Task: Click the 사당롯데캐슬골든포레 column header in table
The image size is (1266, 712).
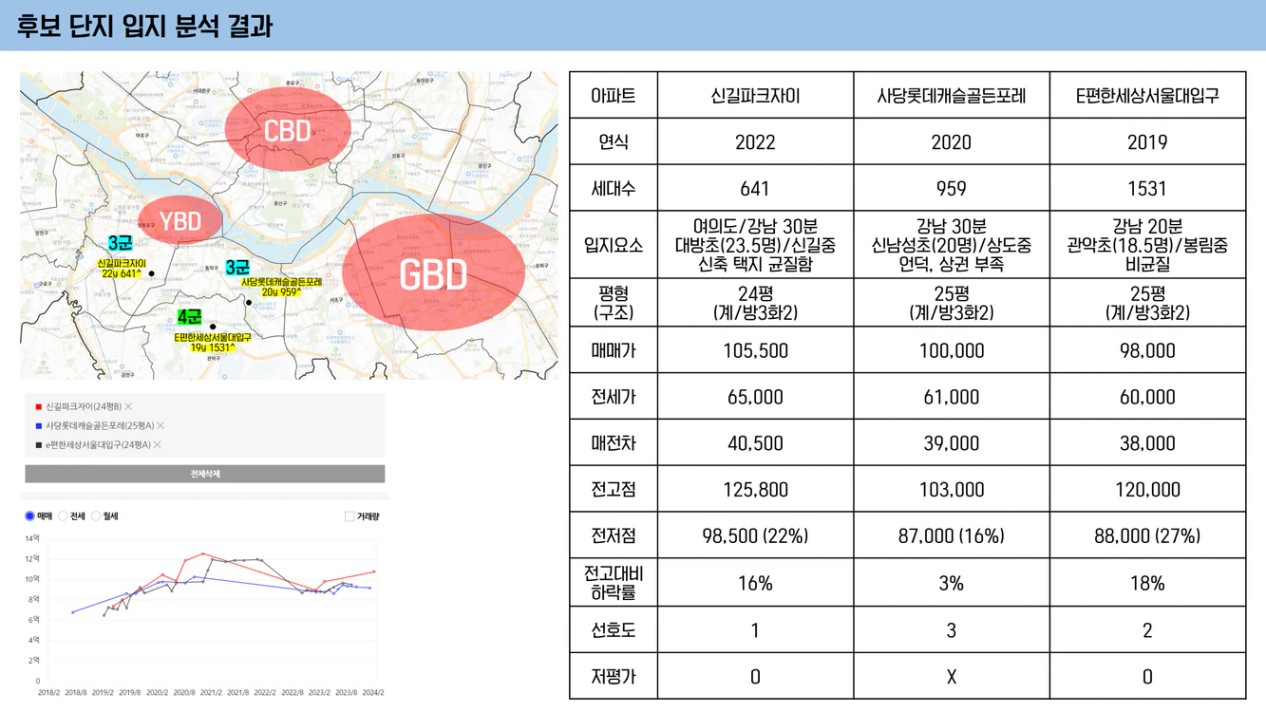Action: 951,95
